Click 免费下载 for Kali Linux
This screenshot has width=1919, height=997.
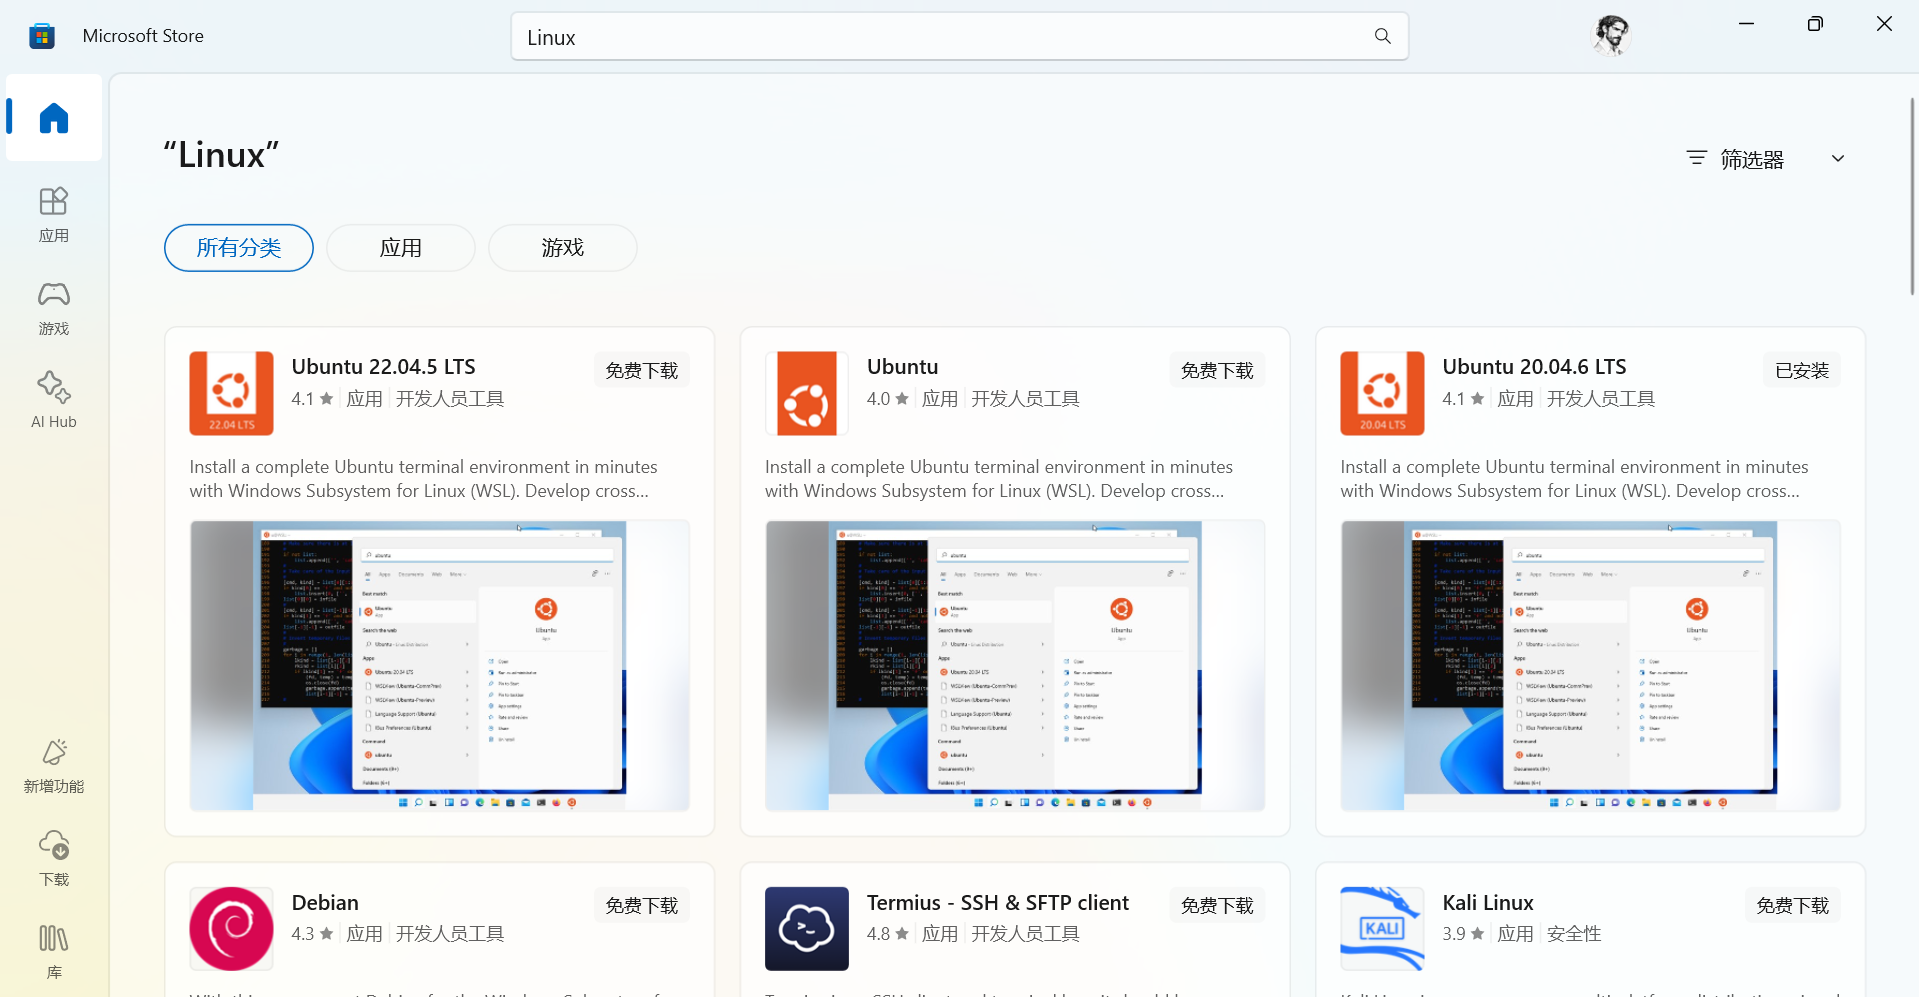point(1793,905)
